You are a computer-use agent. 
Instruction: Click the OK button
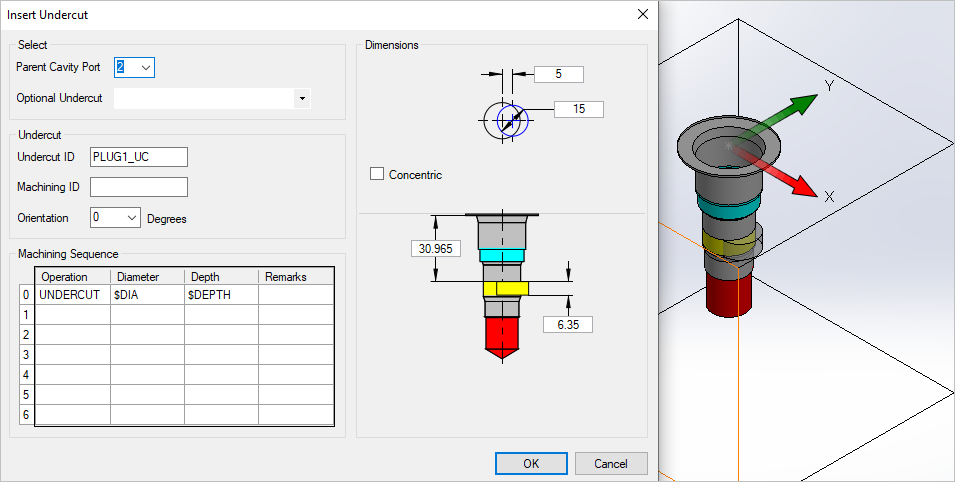531,464
